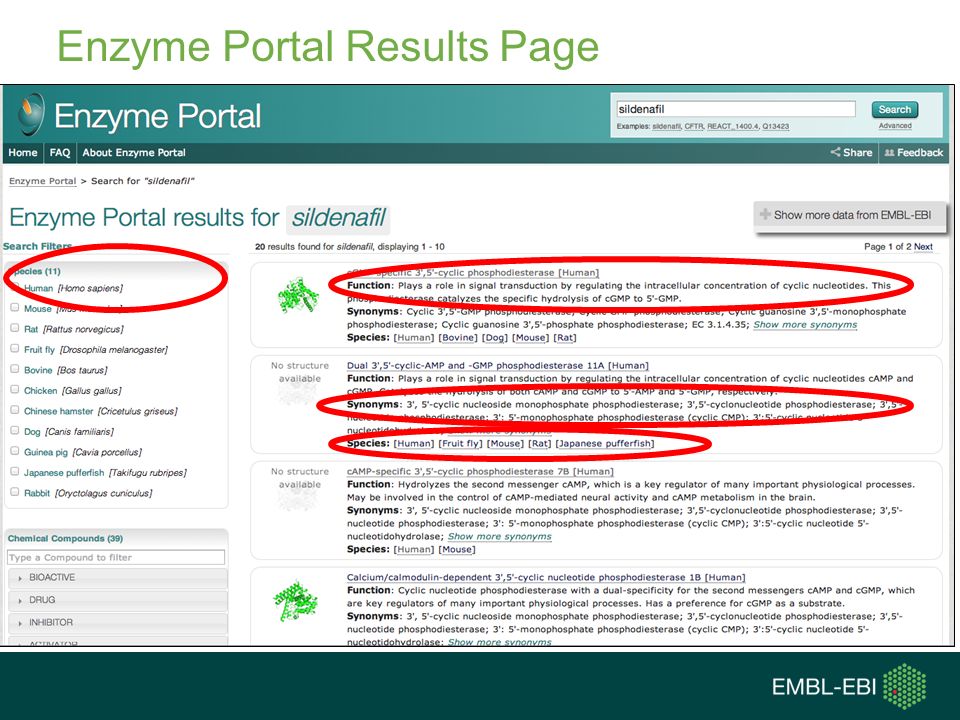The image size is (960, 720).
Task: Click the sildenafil search input field
Action: (x=735, y=109)
